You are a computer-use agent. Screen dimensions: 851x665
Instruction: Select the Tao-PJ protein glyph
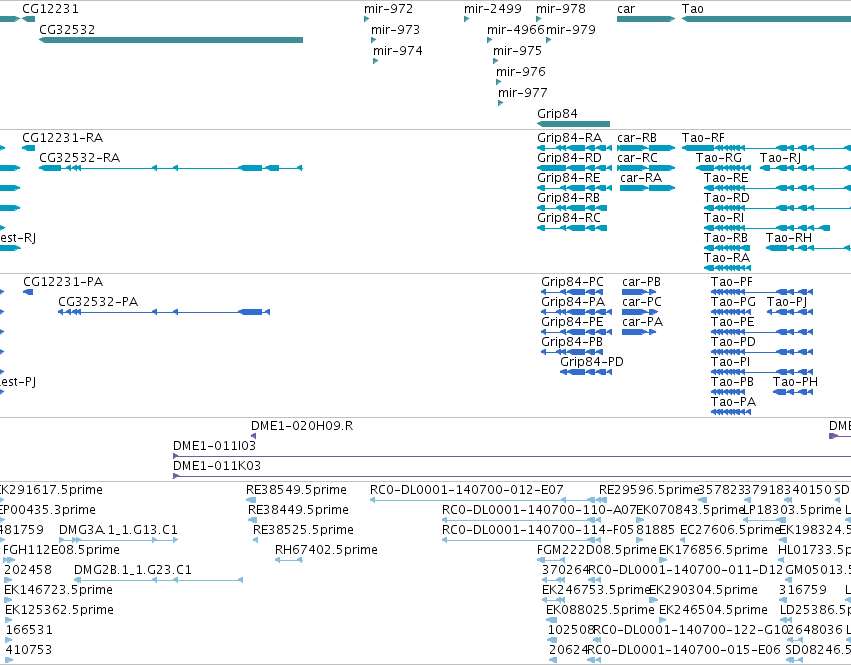[x=790, y=312]
